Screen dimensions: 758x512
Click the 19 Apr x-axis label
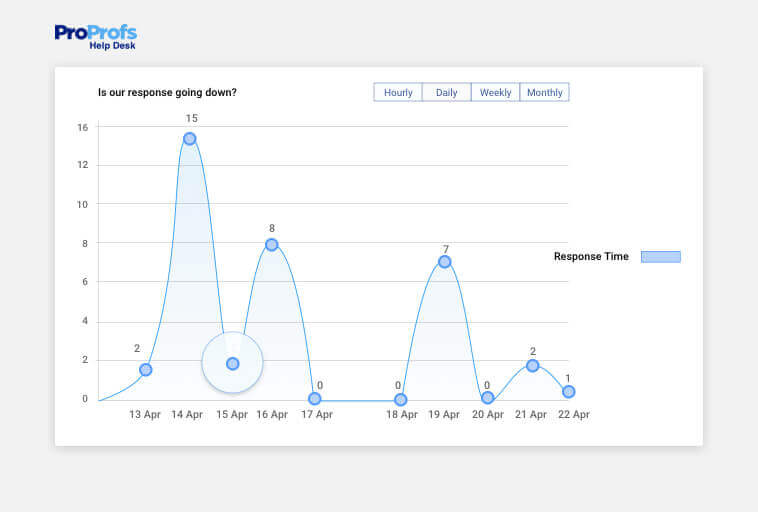tap(445, 415)
